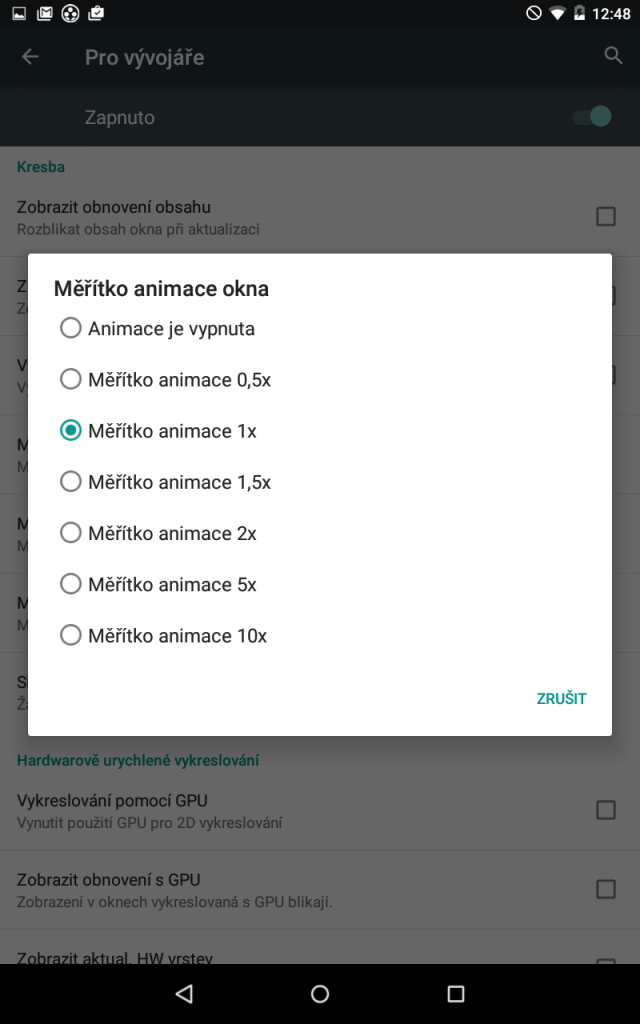The width and height of the screenshot is (640, 1024).
Task: Check Zobrazit obnovení obsahu checkbox
Action: tap(606, 216)
